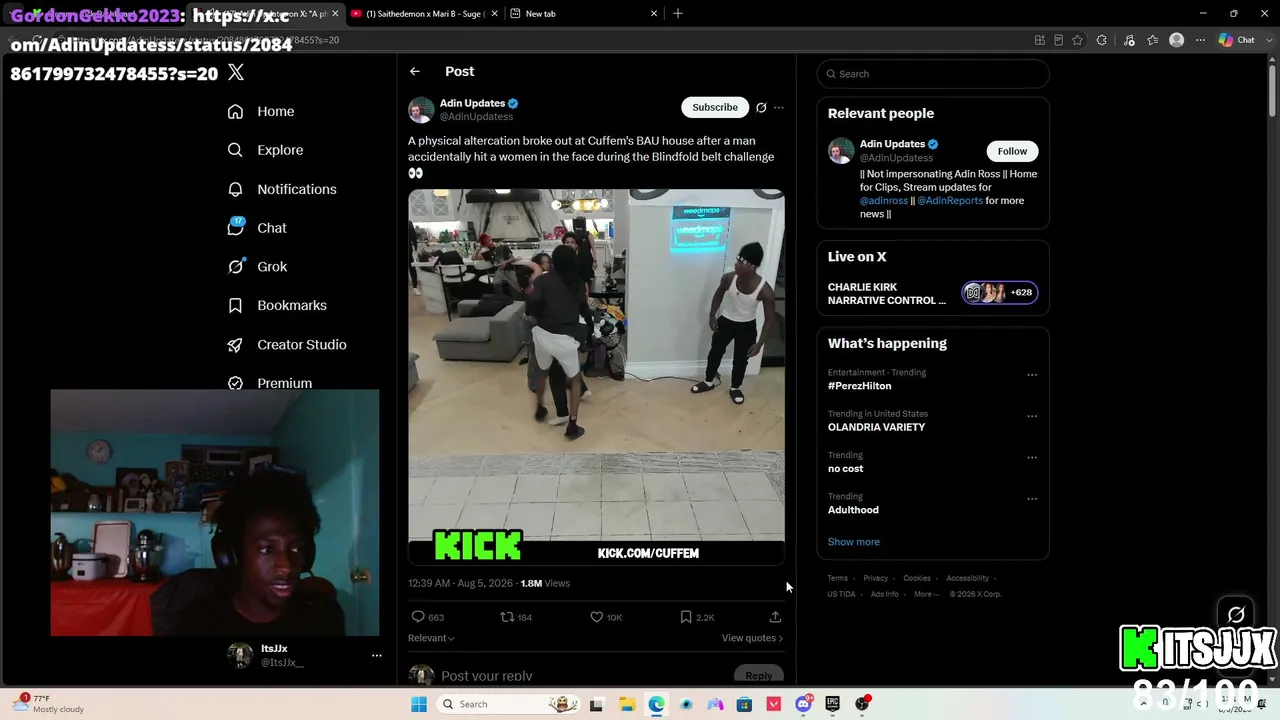Viewport: 1280px width, 720px height.
Task: Click Show more under What's happening
Action: (853, 542)
